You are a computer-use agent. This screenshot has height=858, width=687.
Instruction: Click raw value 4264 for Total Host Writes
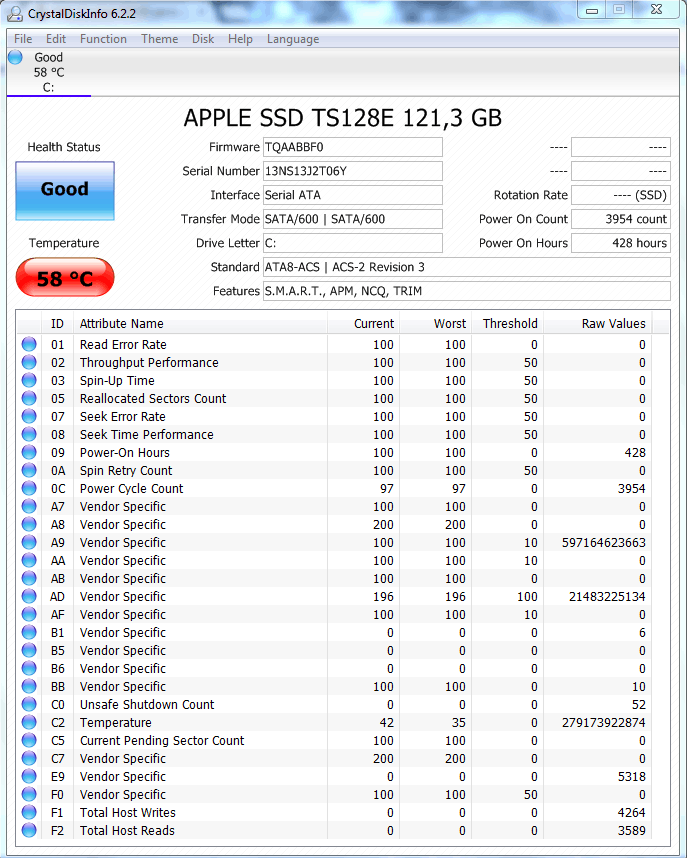(632, 813)
